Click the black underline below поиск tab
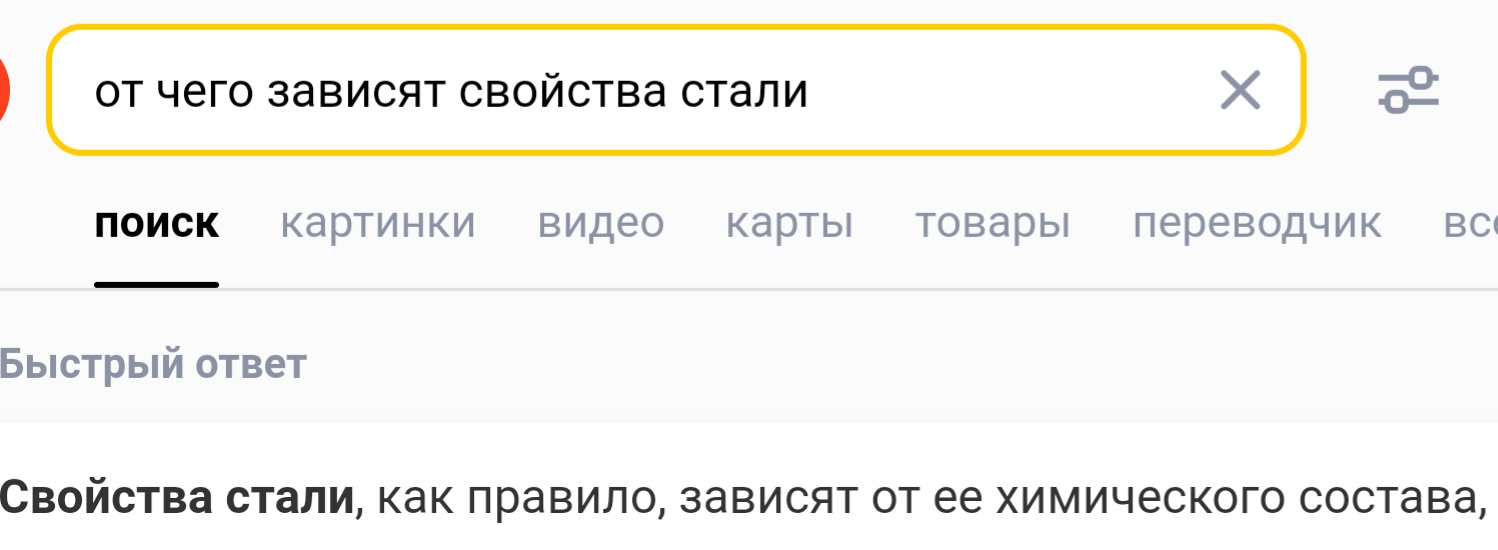 (x=157, y=285)
